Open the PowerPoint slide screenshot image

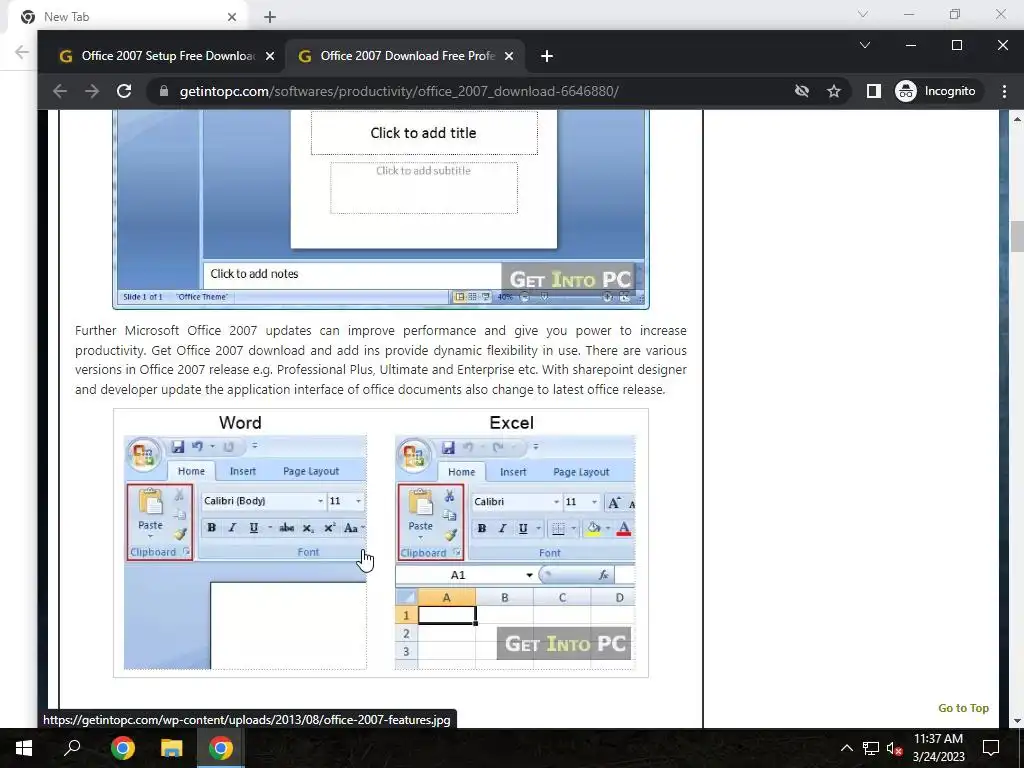click(381, 209)
